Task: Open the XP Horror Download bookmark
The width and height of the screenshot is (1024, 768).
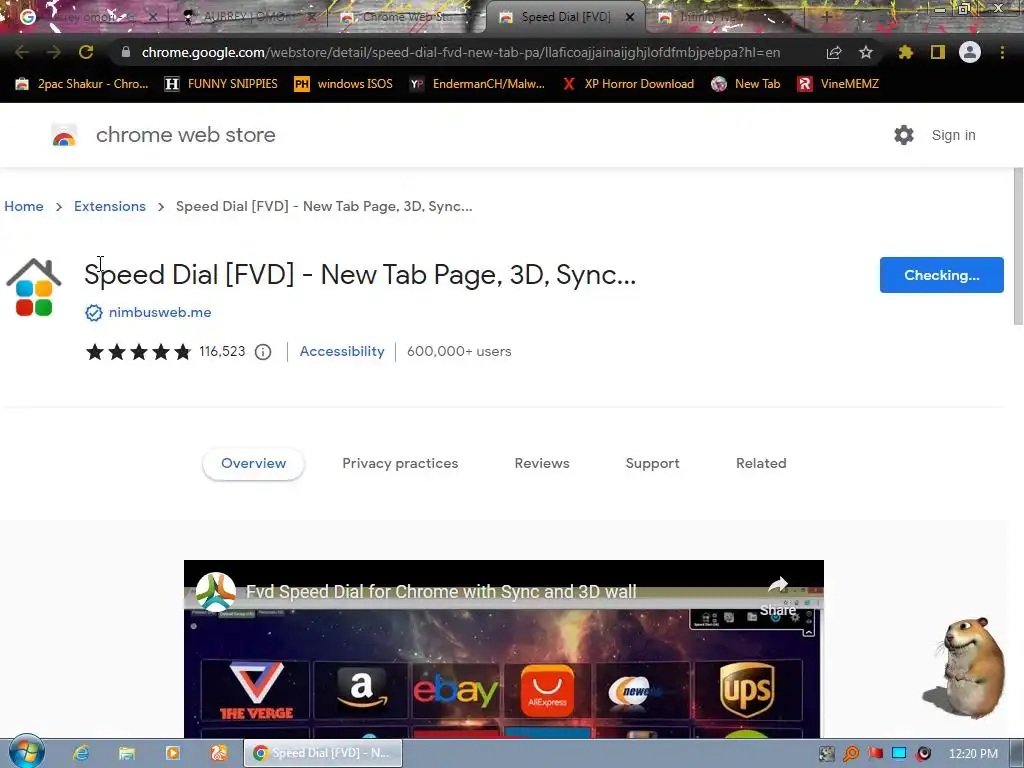Action: (628, 84)
